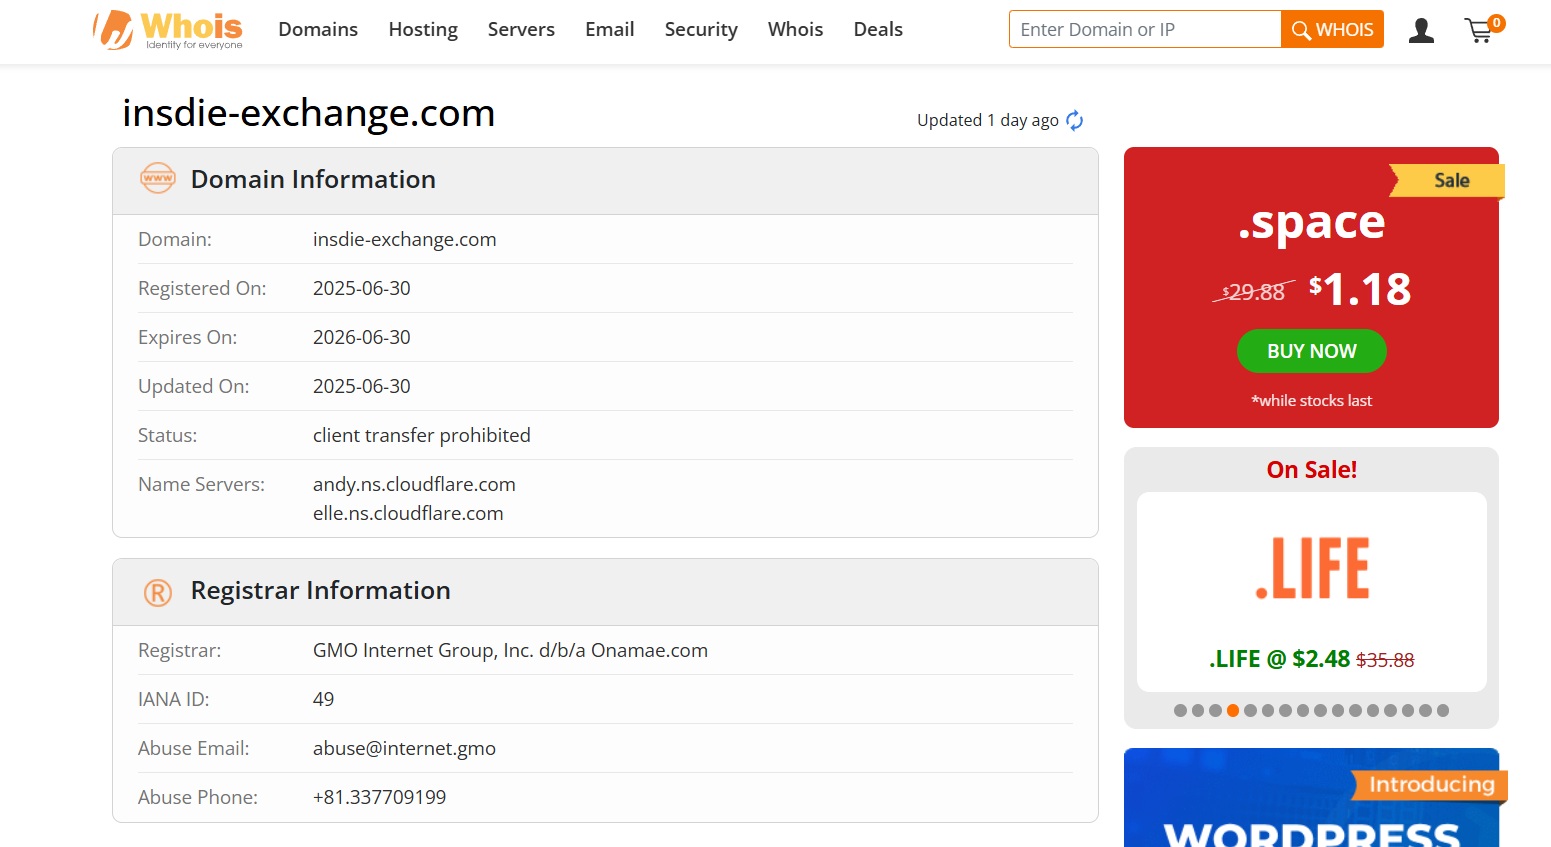Image resolution: width=1551 pixels, height=847 pixels.
Task: Click the Whois logo icon
Action: coord(168,30)
